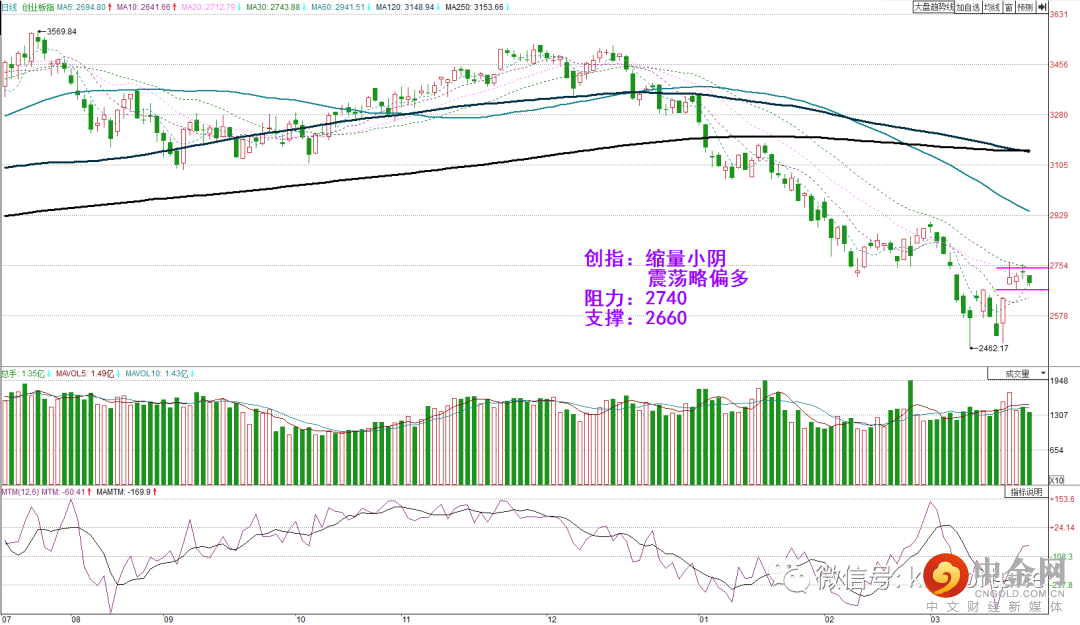Click the 窗 window button

(1009, 8)
